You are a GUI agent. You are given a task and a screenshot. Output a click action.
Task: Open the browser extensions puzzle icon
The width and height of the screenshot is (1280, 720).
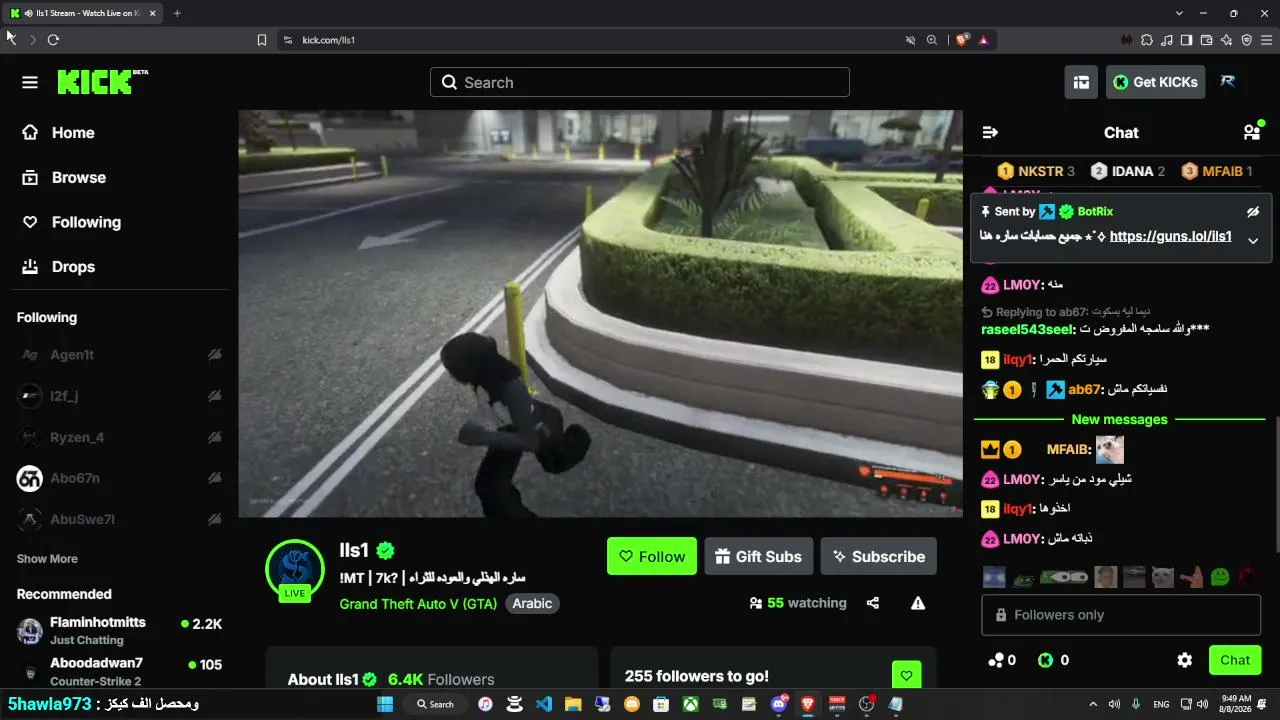(1147, 40)
